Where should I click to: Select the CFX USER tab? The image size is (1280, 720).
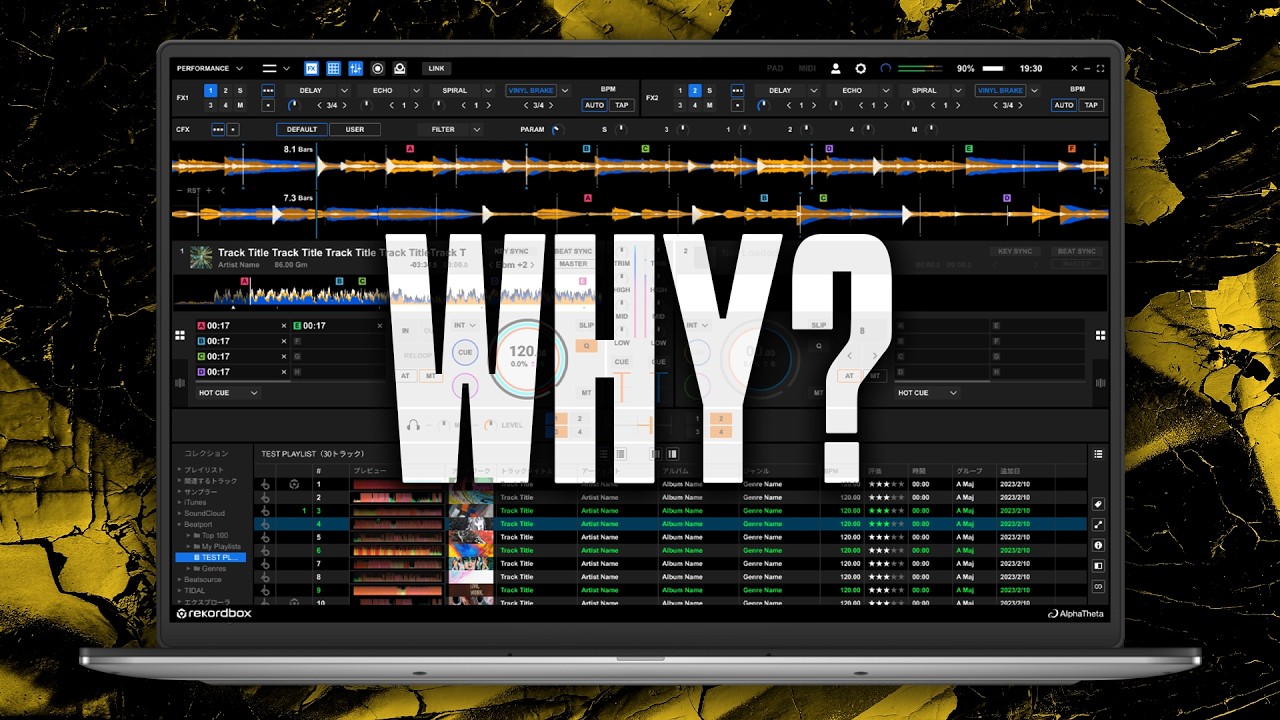(355, 129)
